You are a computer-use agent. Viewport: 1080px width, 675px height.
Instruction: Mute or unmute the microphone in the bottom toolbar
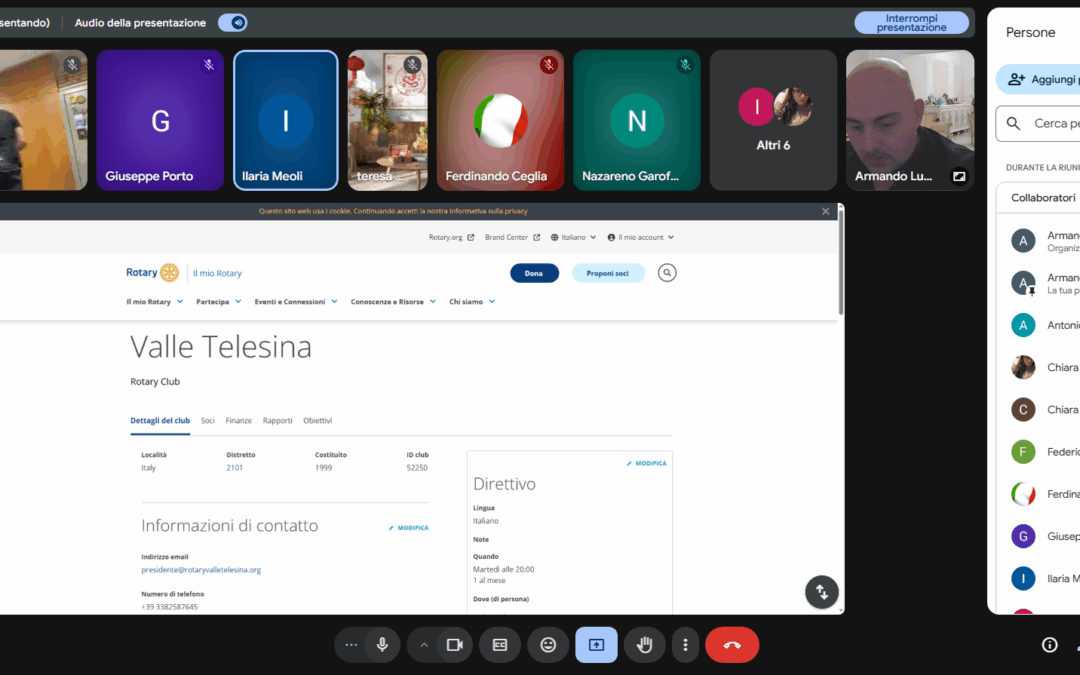pos(382,645)
